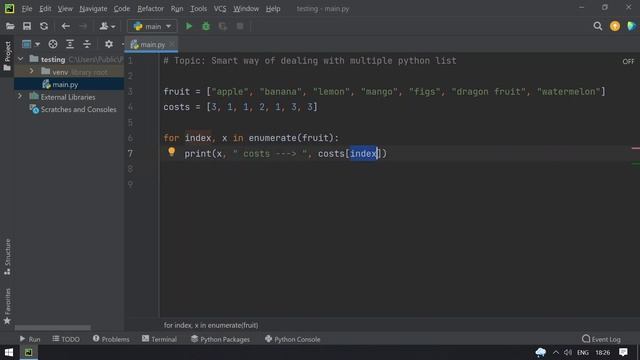Image resolution: width=640 pixels, height=360 pixels.
Task: Open the TODO tool window
Action: tap(66, 339)
